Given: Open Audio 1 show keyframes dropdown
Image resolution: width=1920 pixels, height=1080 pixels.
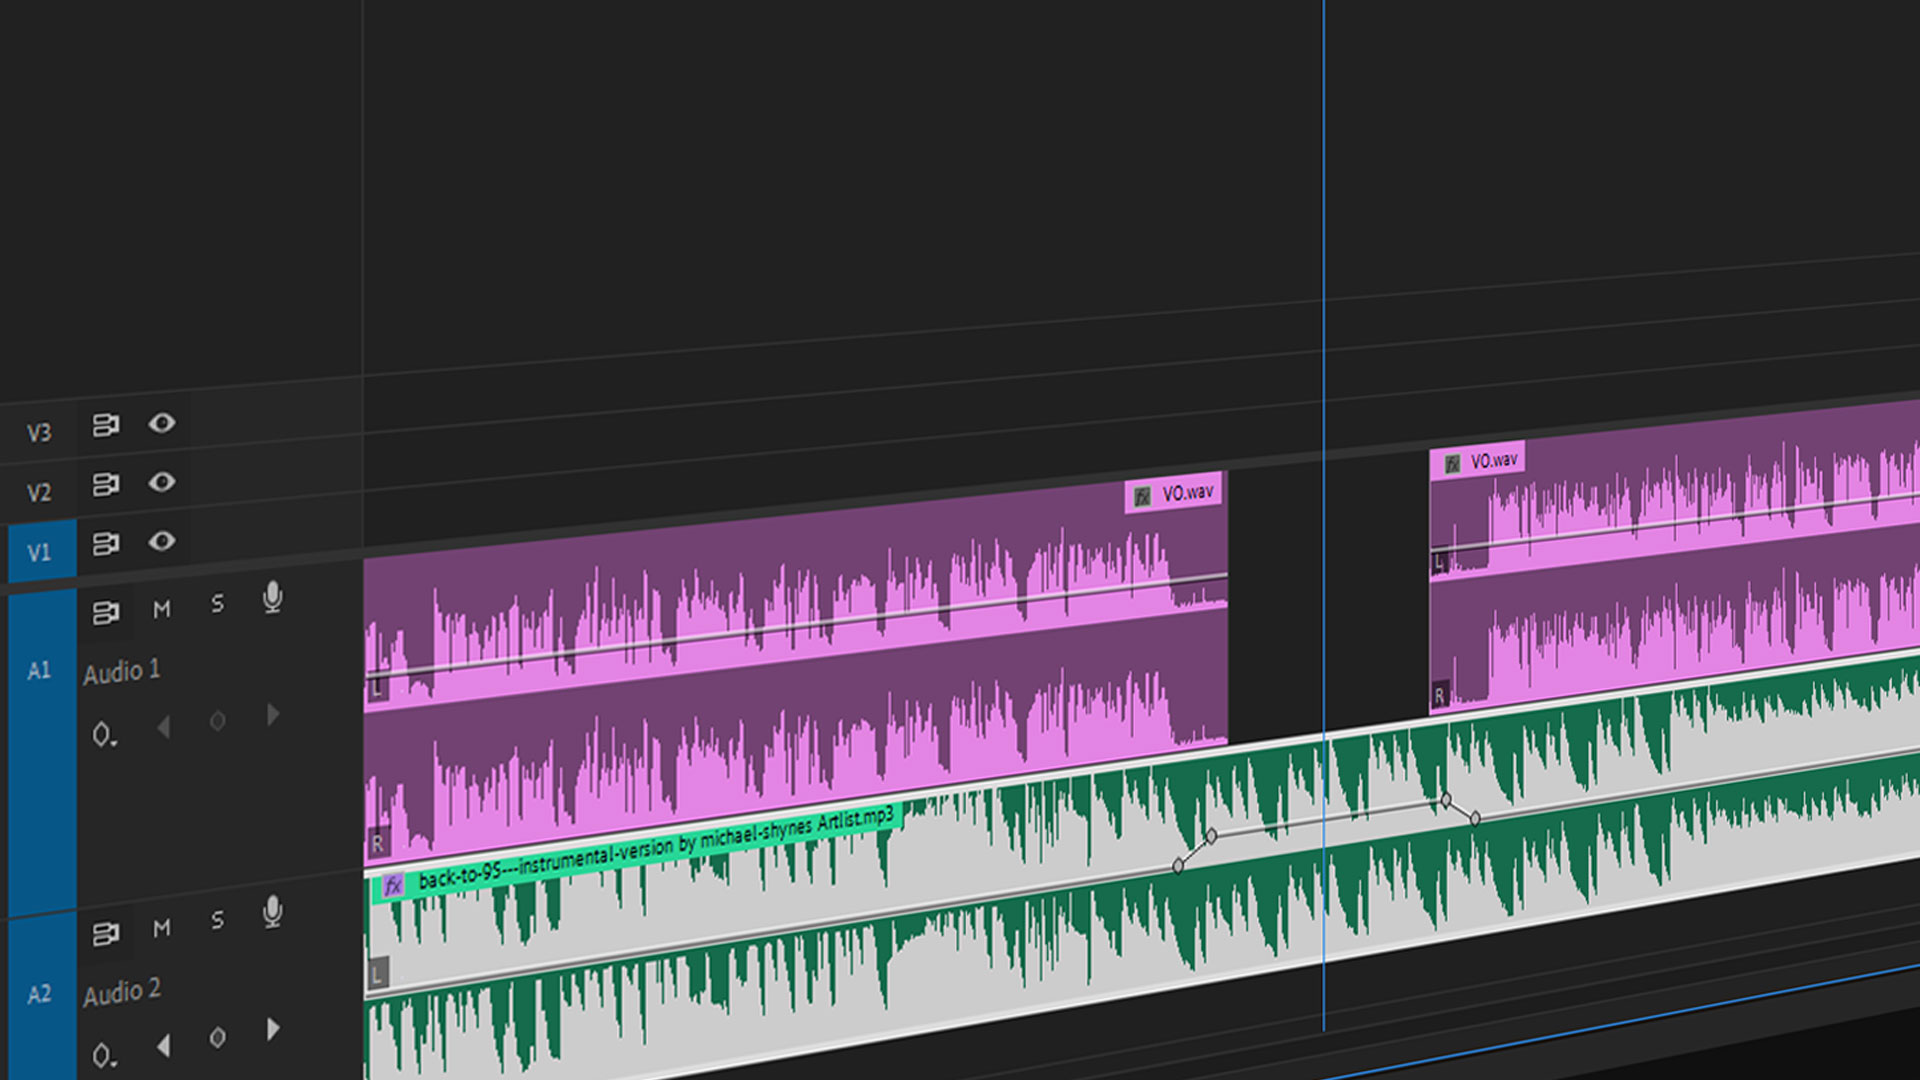Looking at the screenshot, I should point(104,735).
